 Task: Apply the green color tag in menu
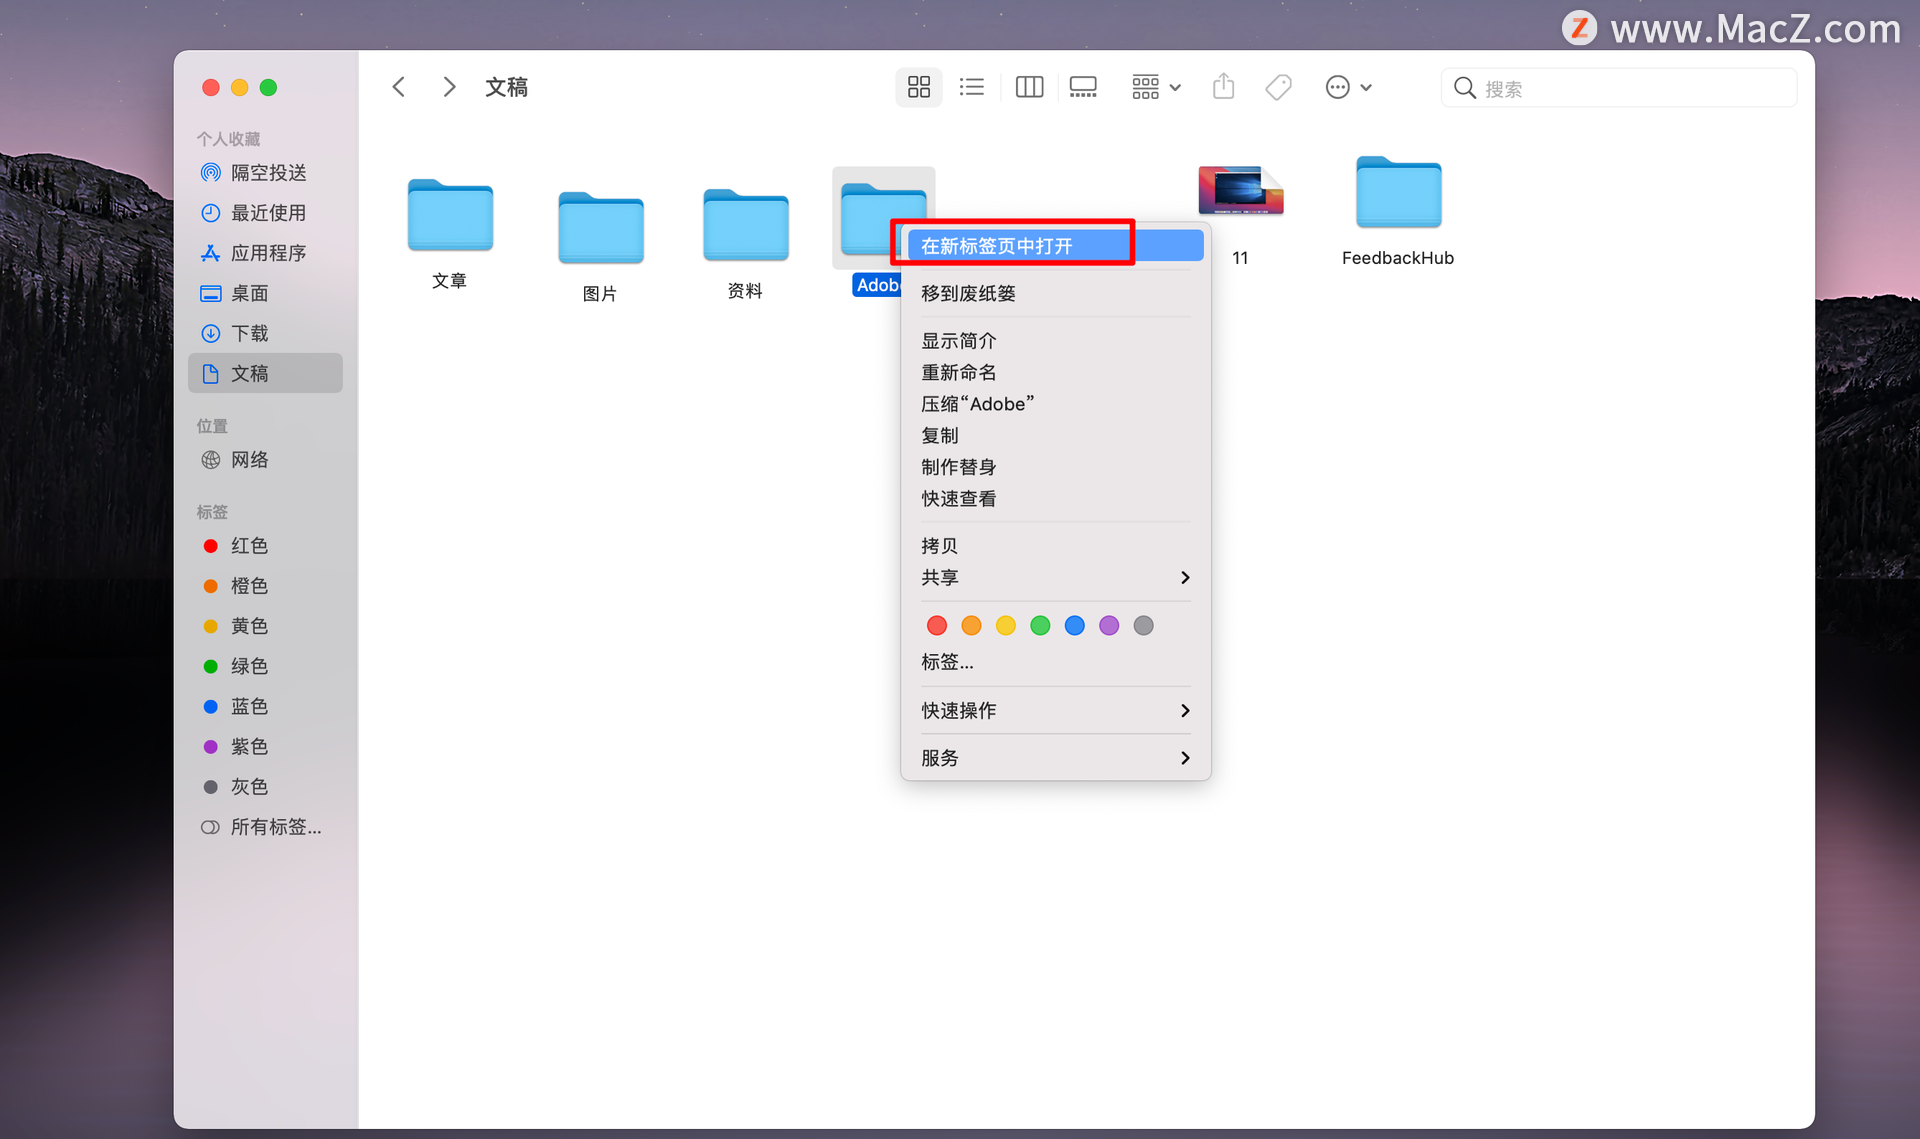1040,626
